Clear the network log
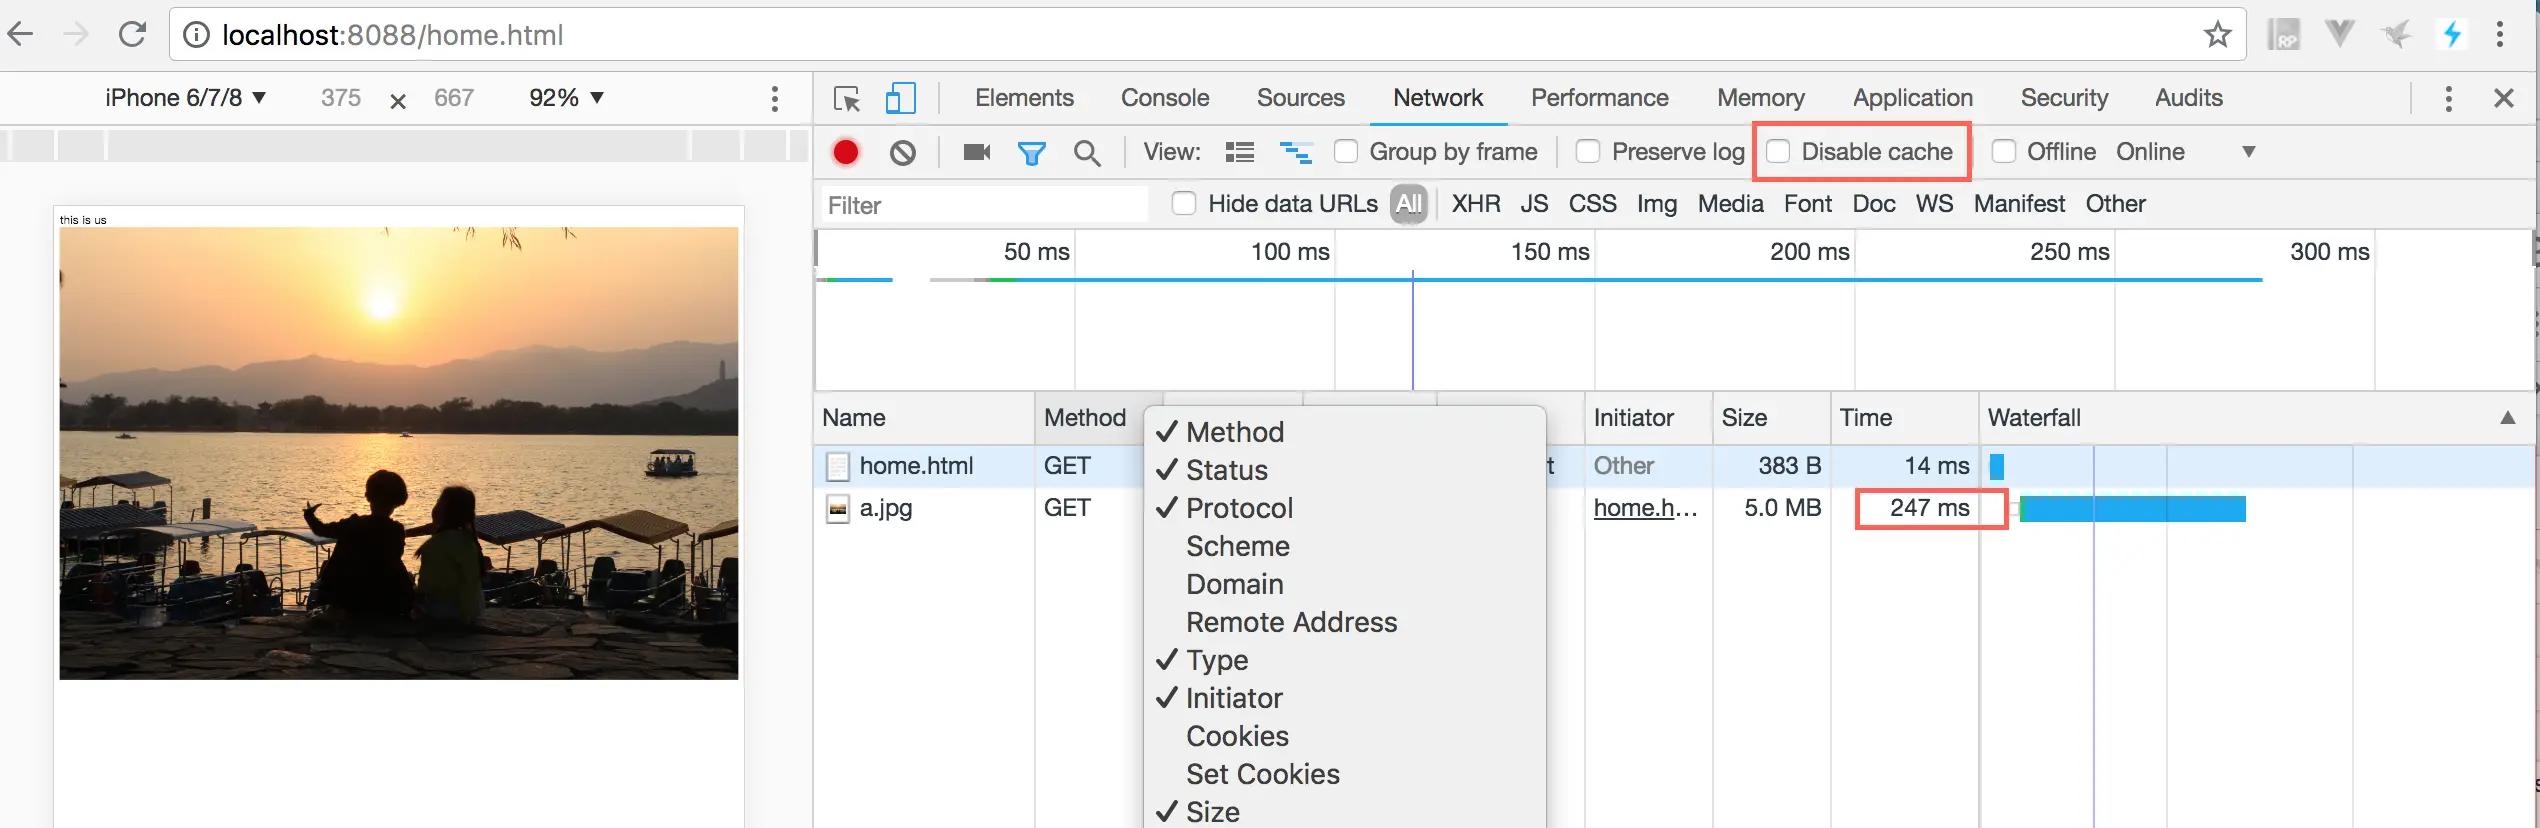The height and width of the screenshot is (828, 2540). [x=903, y=152]
